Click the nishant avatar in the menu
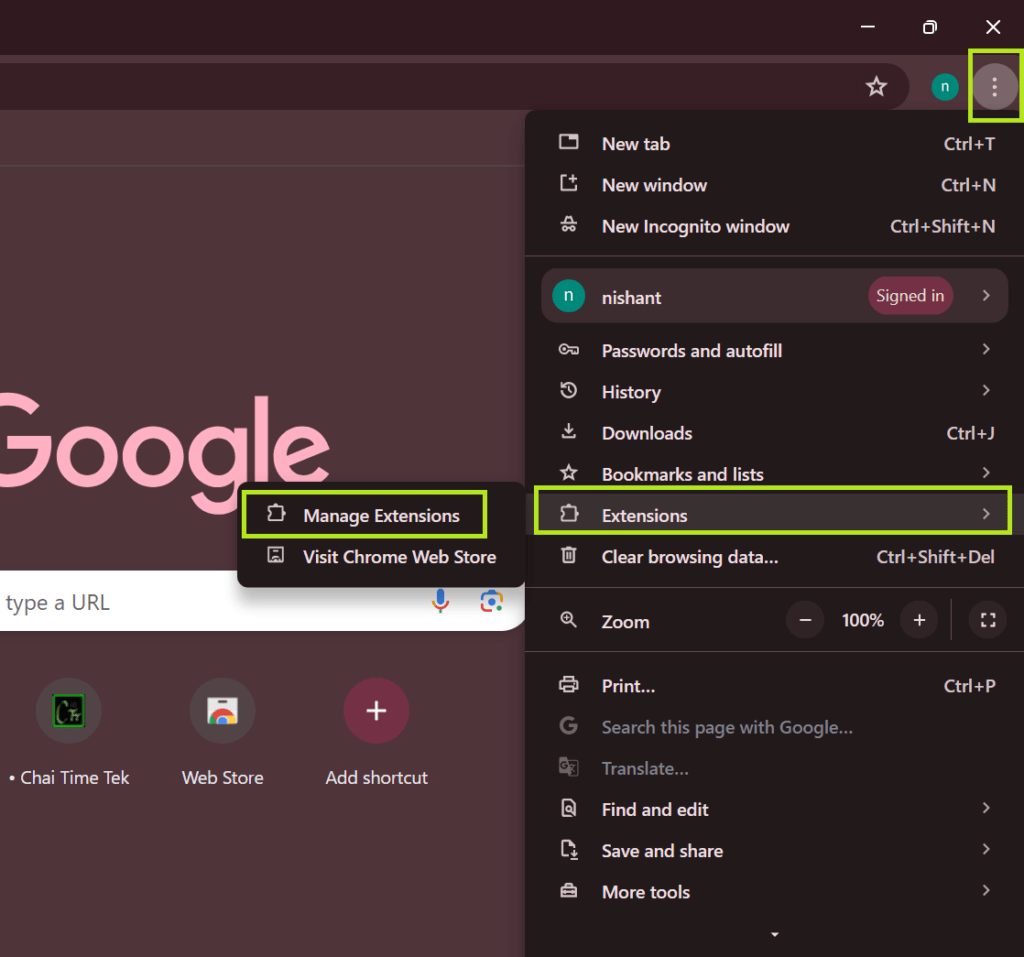Screen dimensions: 1024x957 (x=568, y=296)
